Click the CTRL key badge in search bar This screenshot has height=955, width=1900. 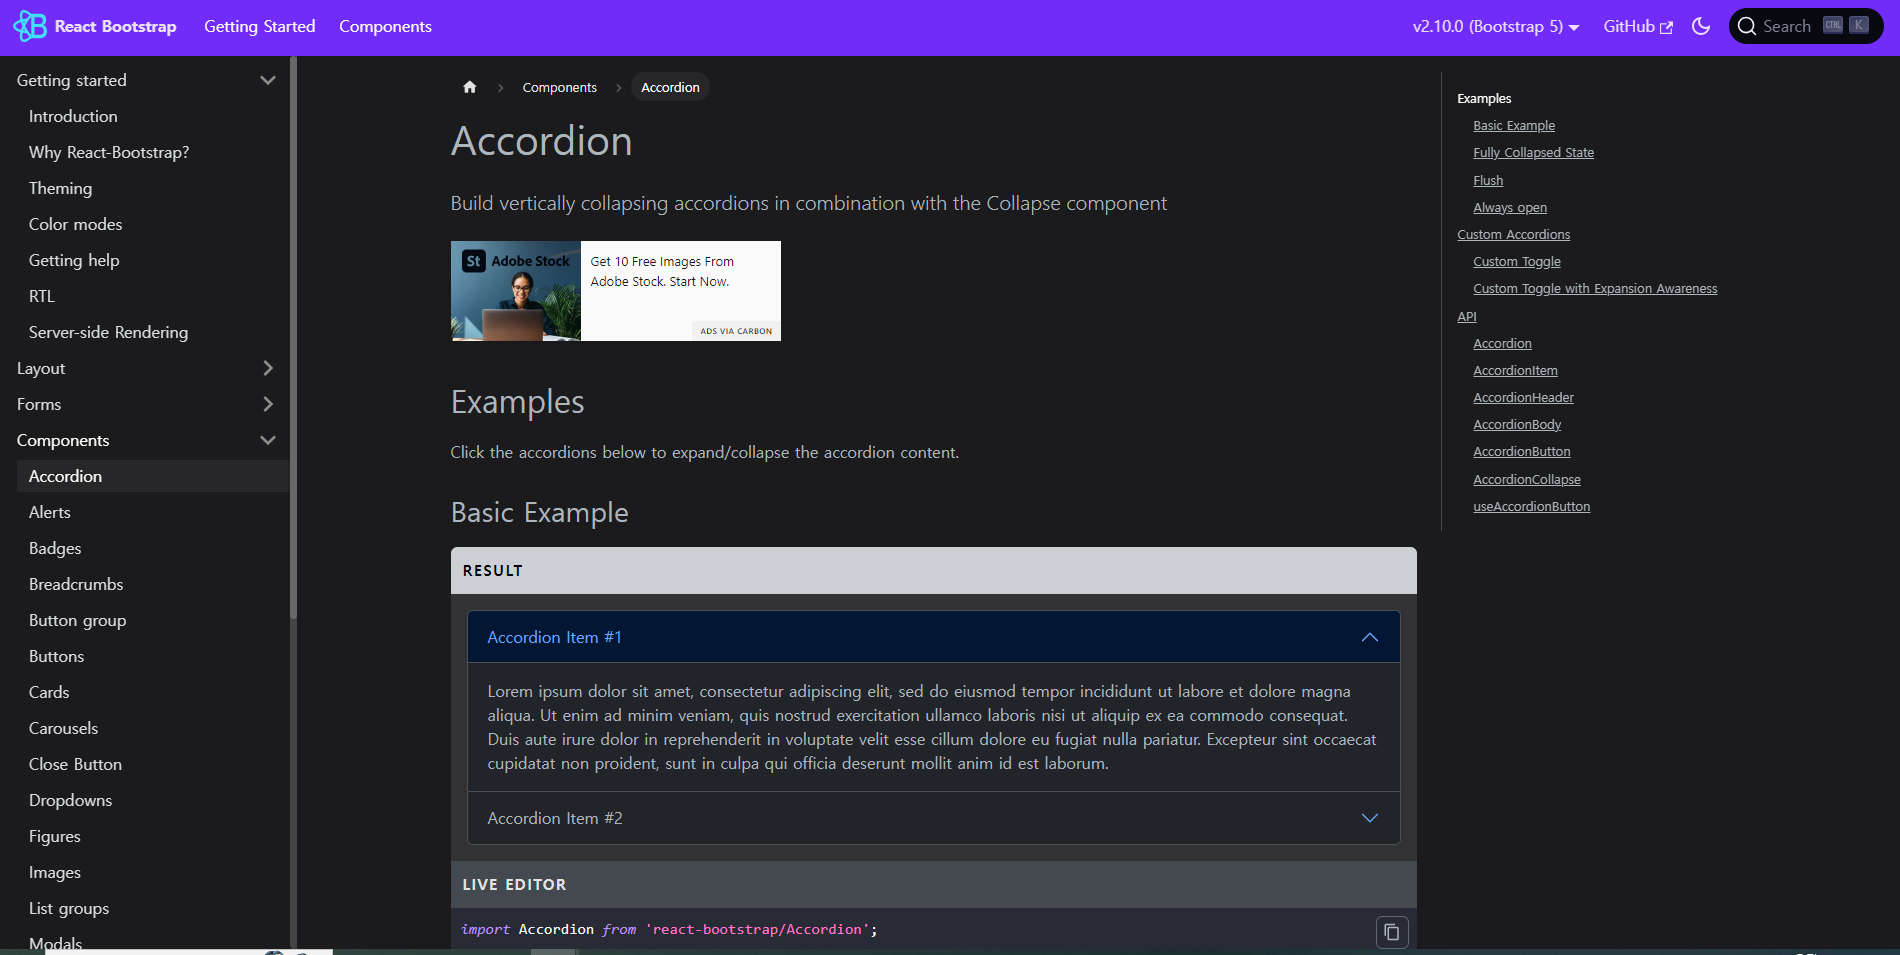[1833, 26]
